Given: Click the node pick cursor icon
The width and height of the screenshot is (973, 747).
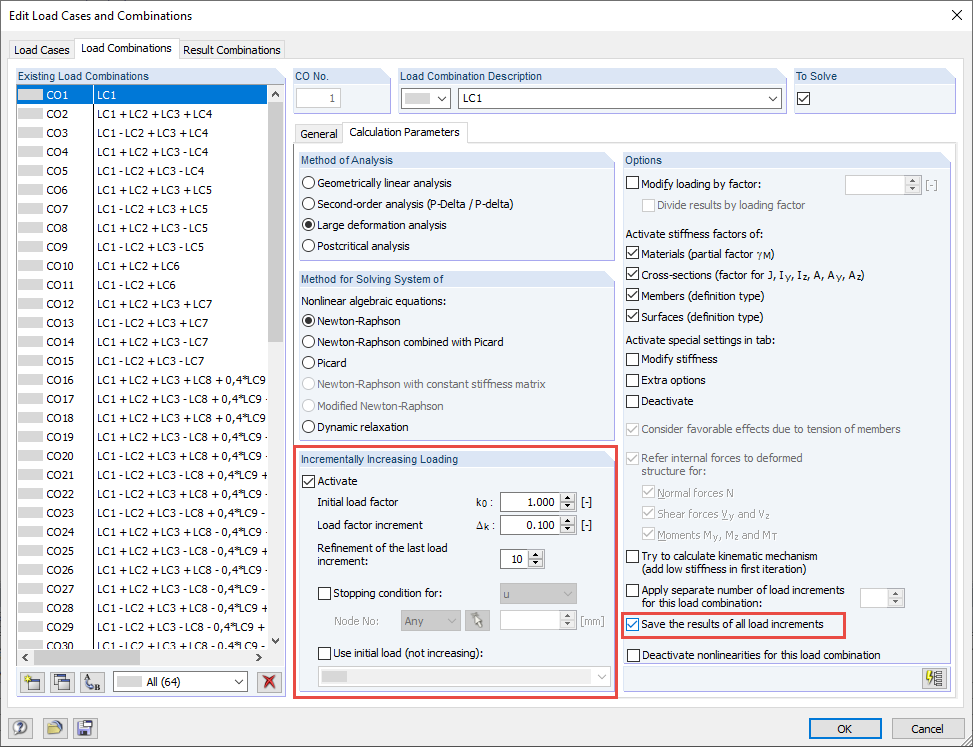Looking at the screenshot, I should click(x=478, y=620).
